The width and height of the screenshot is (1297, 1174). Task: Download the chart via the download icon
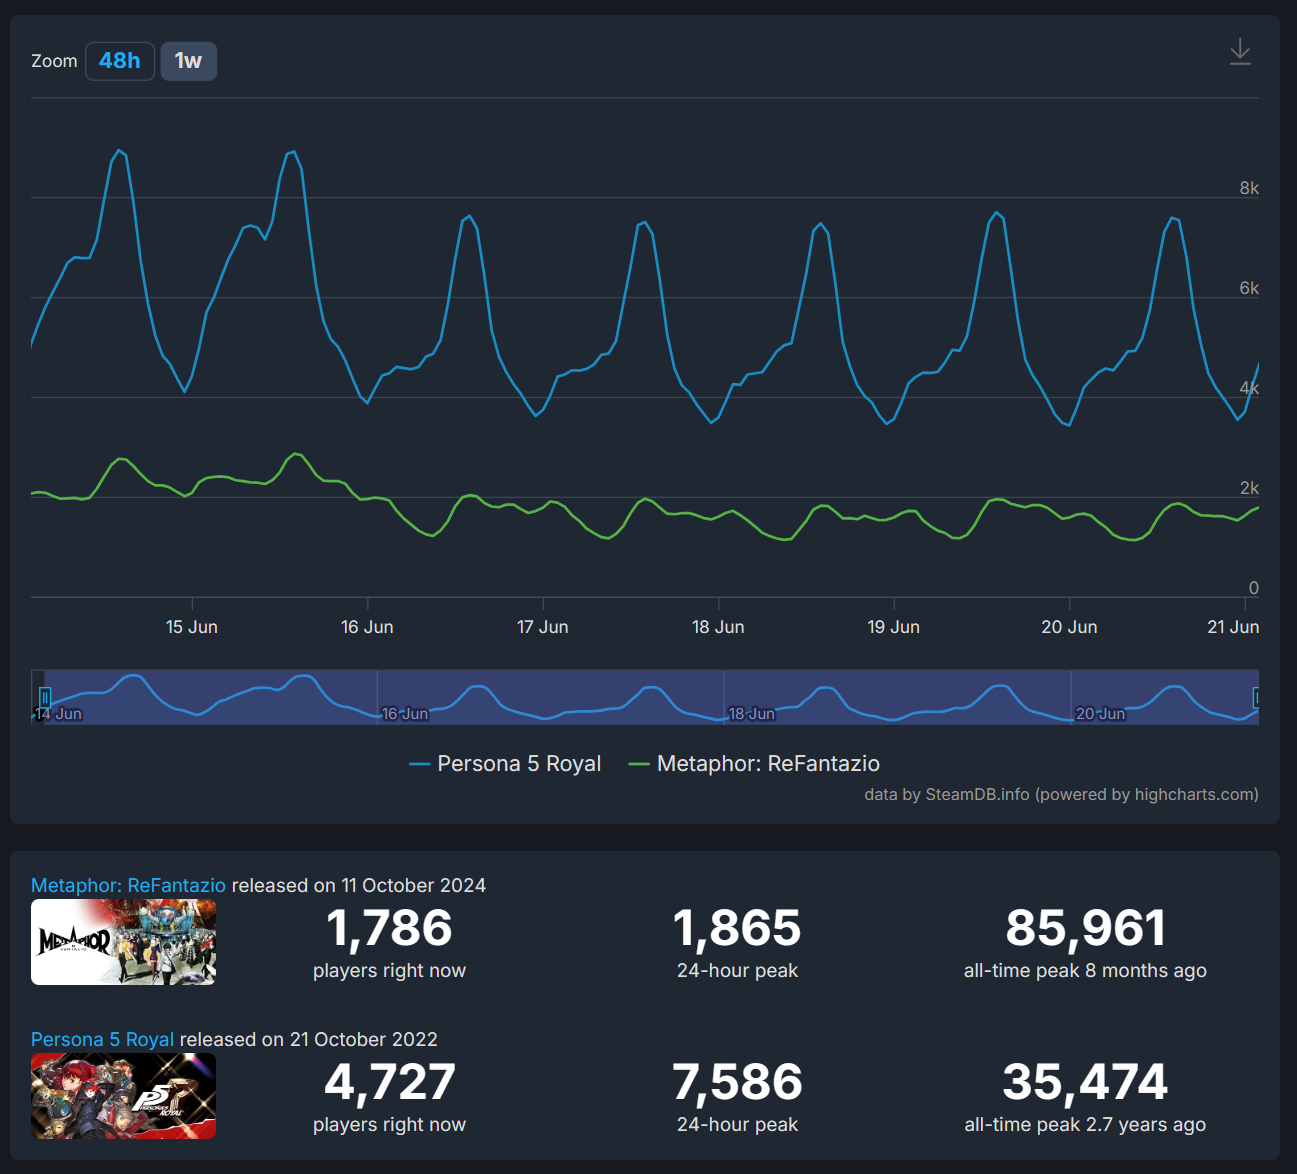click(x=1240, y=52)
